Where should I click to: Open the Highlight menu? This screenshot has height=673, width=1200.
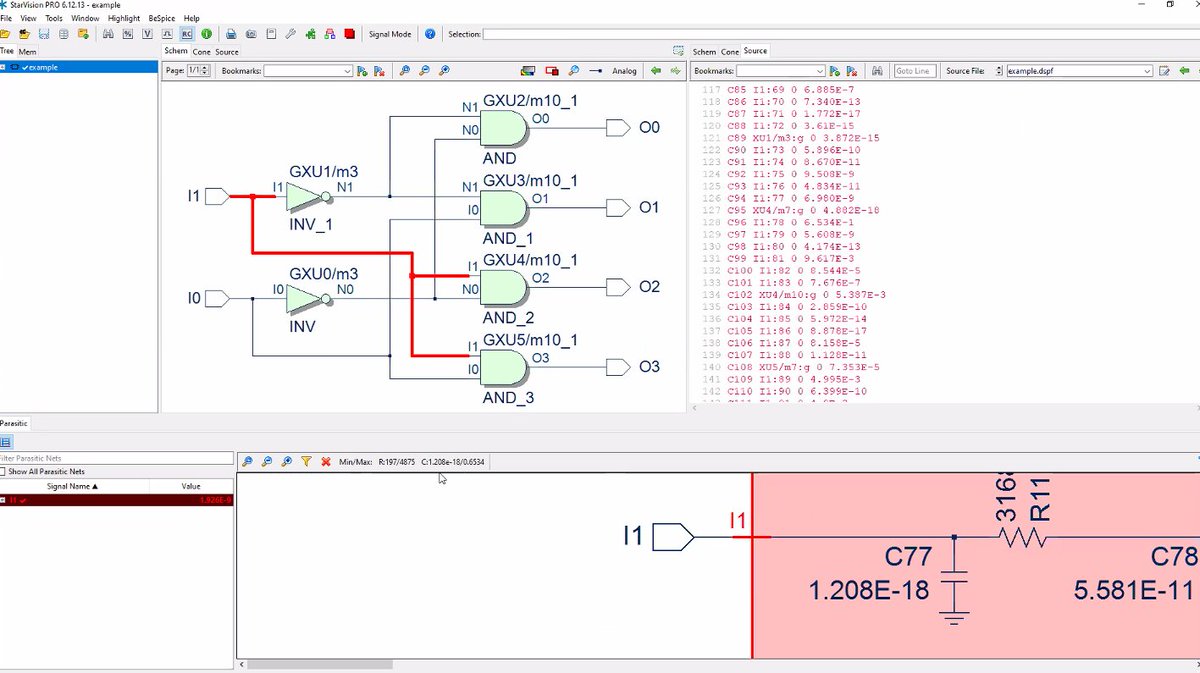[124, 18]
